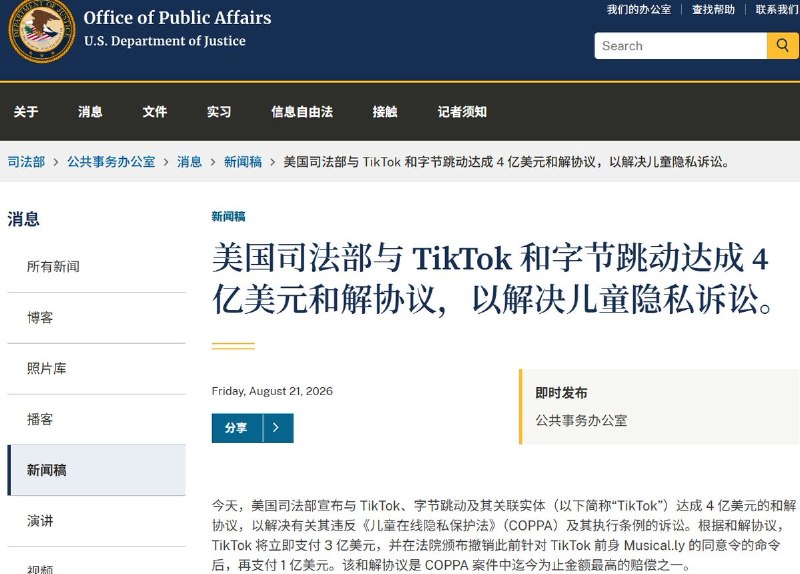Open 查找帮助 link in top bar
Screen dimensions: 800x574
click(713, 9)
